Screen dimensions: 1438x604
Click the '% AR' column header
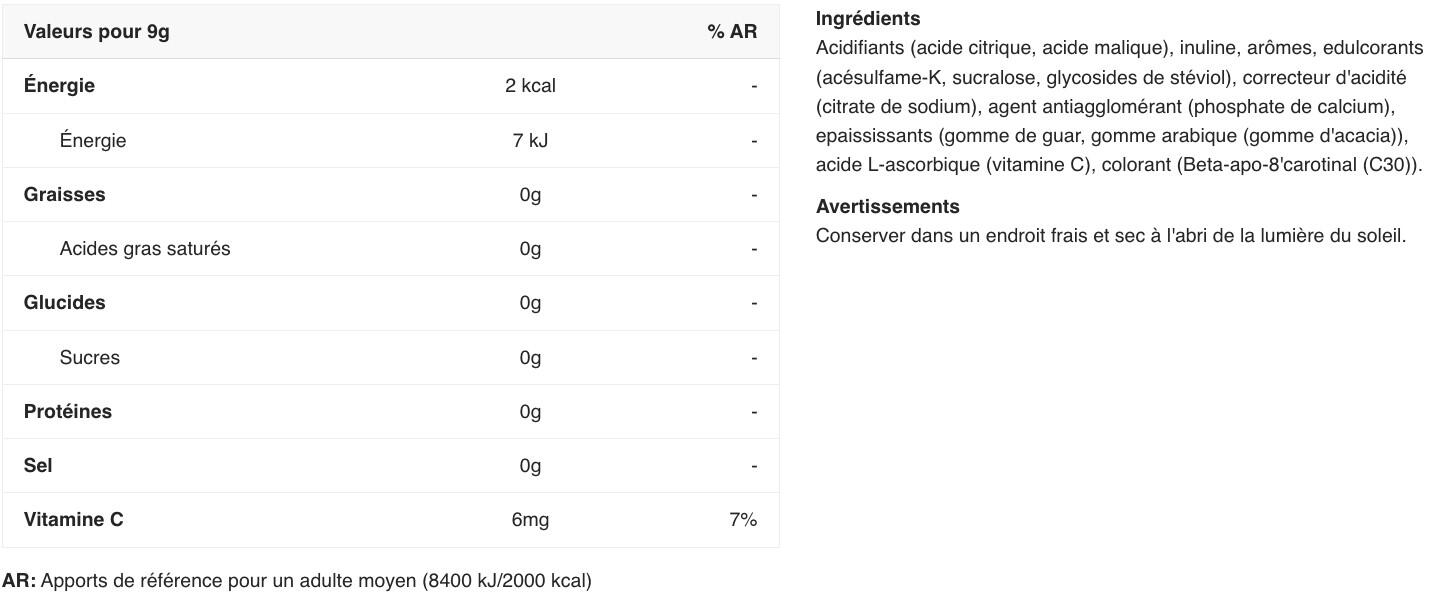click(732, 32)
